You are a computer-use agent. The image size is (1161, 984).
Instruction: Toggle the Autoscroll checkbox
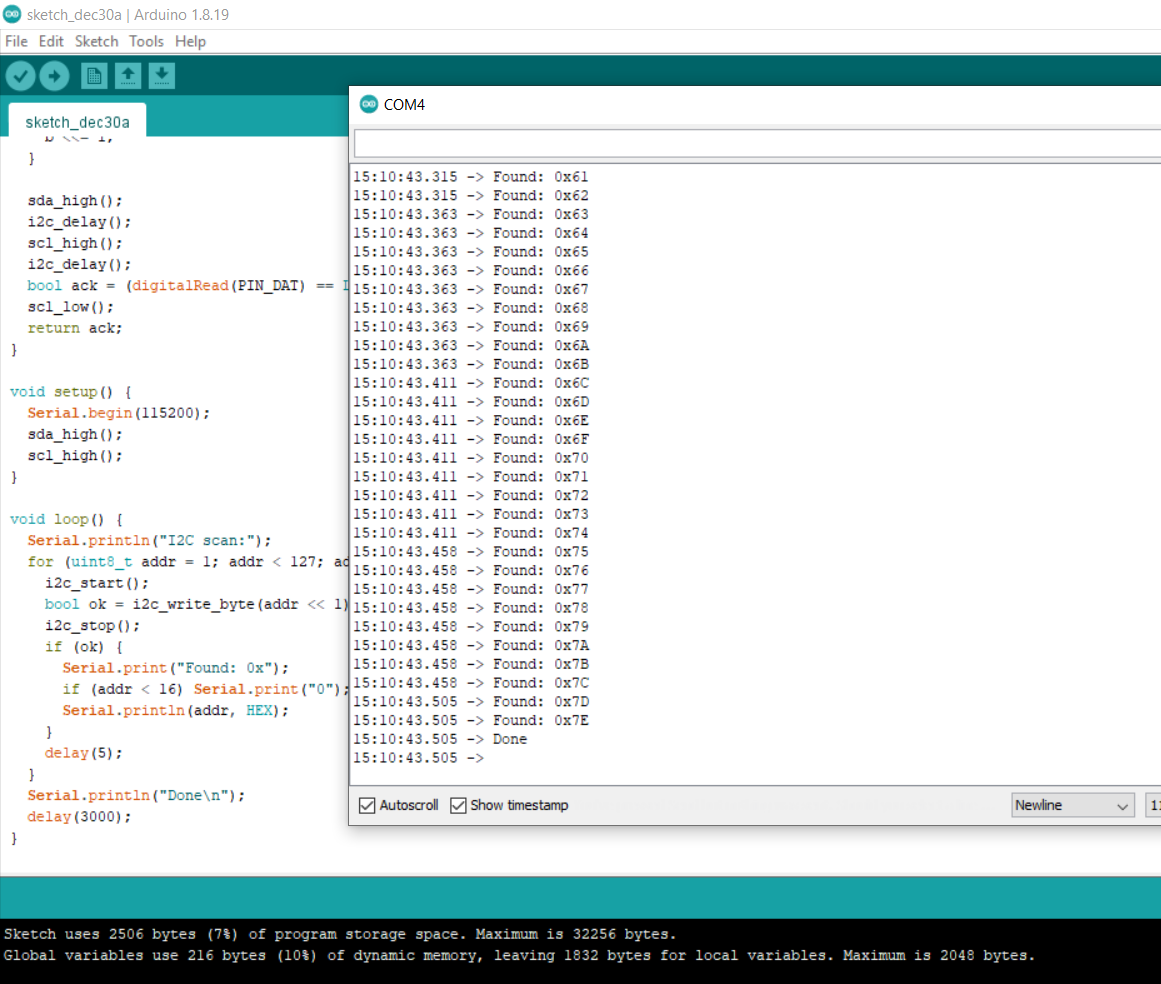tap(367, 805)
